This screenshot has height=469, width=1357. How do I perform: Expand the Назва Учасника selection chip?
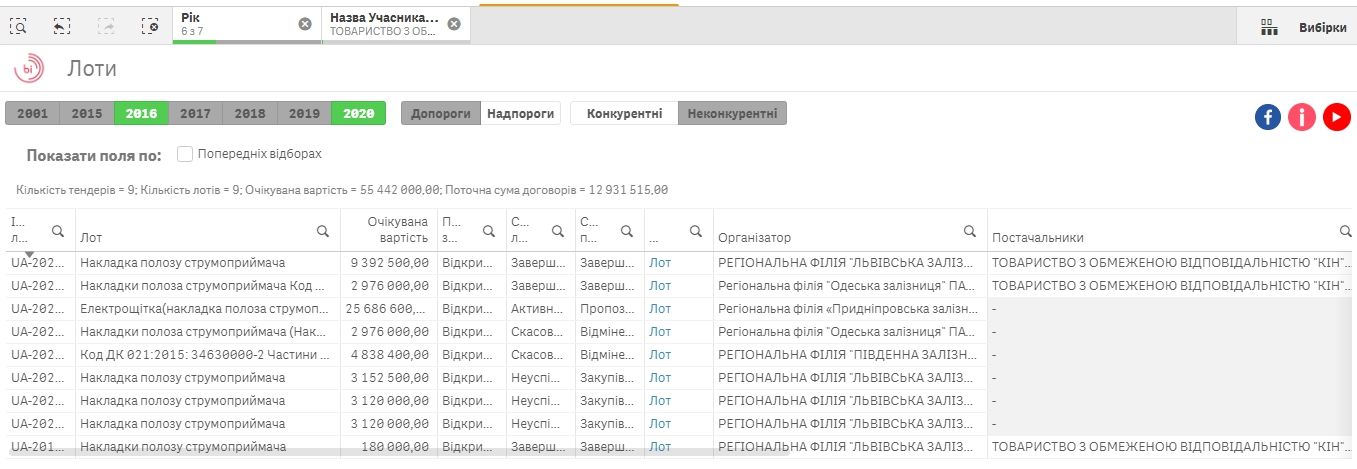[x=385, y=24]
